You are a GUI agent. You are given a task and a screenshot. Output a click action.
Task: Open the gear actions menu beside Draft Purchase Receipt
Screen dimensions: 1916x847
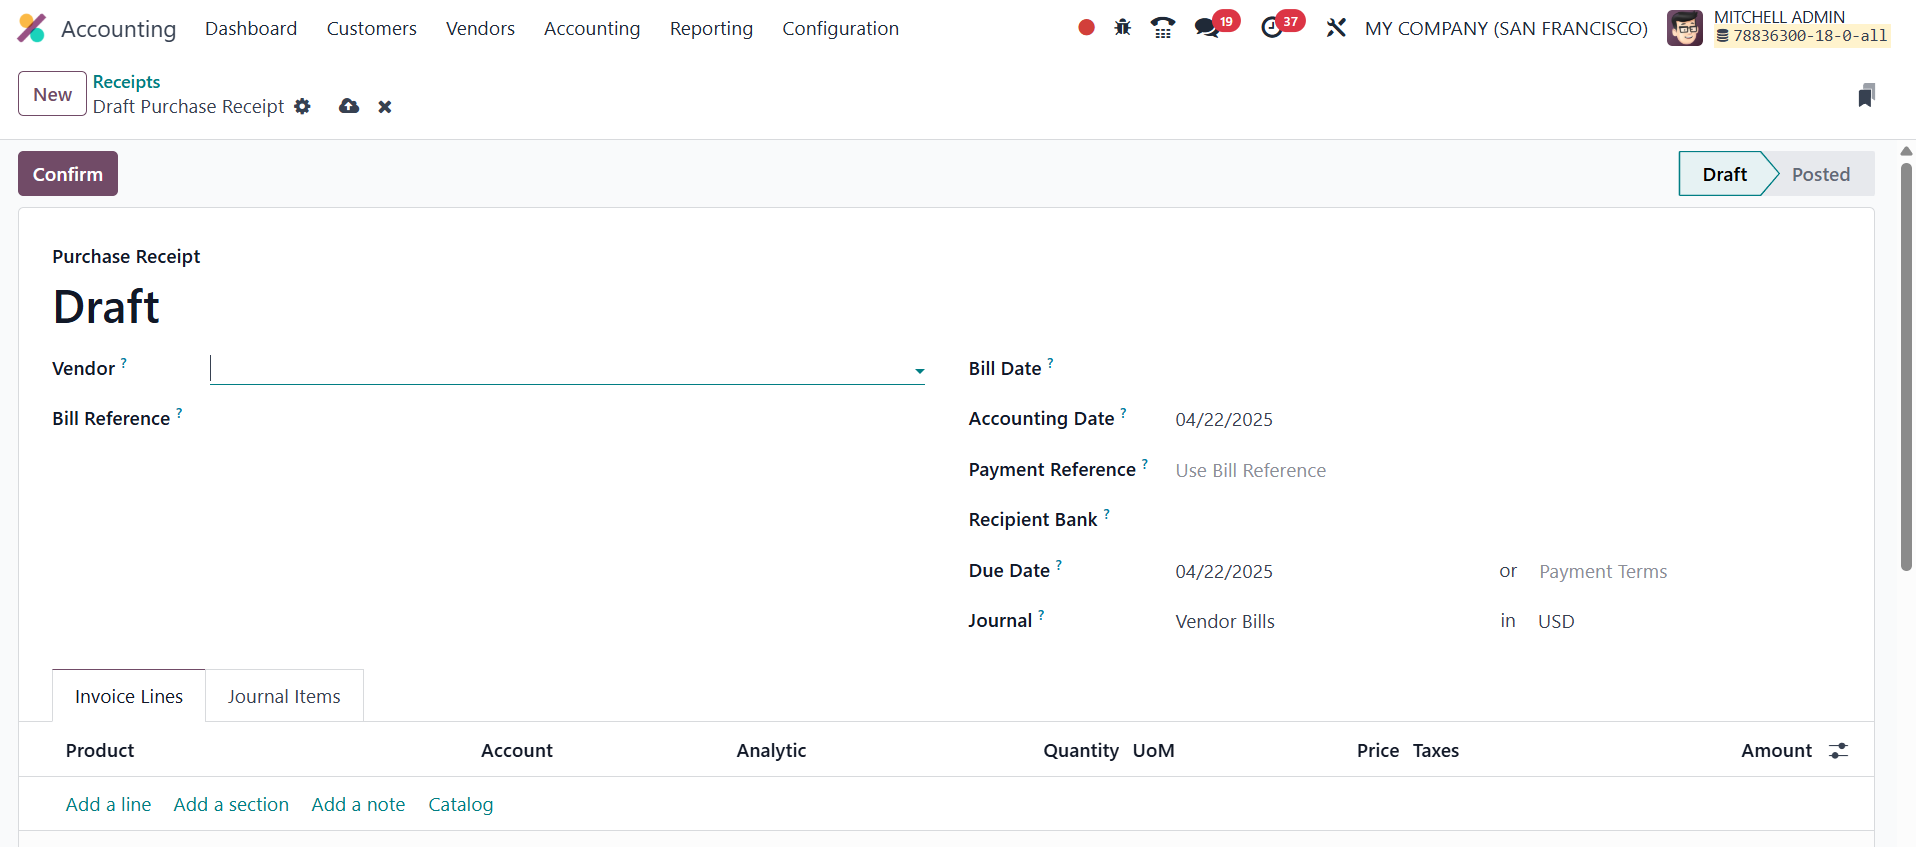point(303,107)
